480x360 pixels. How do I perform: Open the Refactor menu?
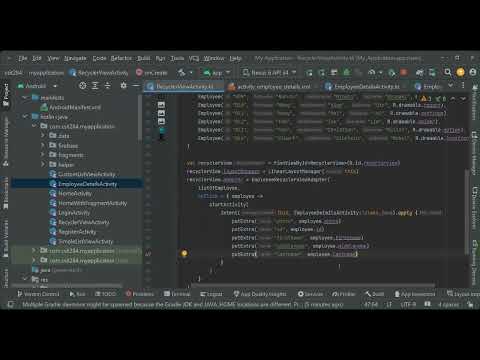coord(121,58)
